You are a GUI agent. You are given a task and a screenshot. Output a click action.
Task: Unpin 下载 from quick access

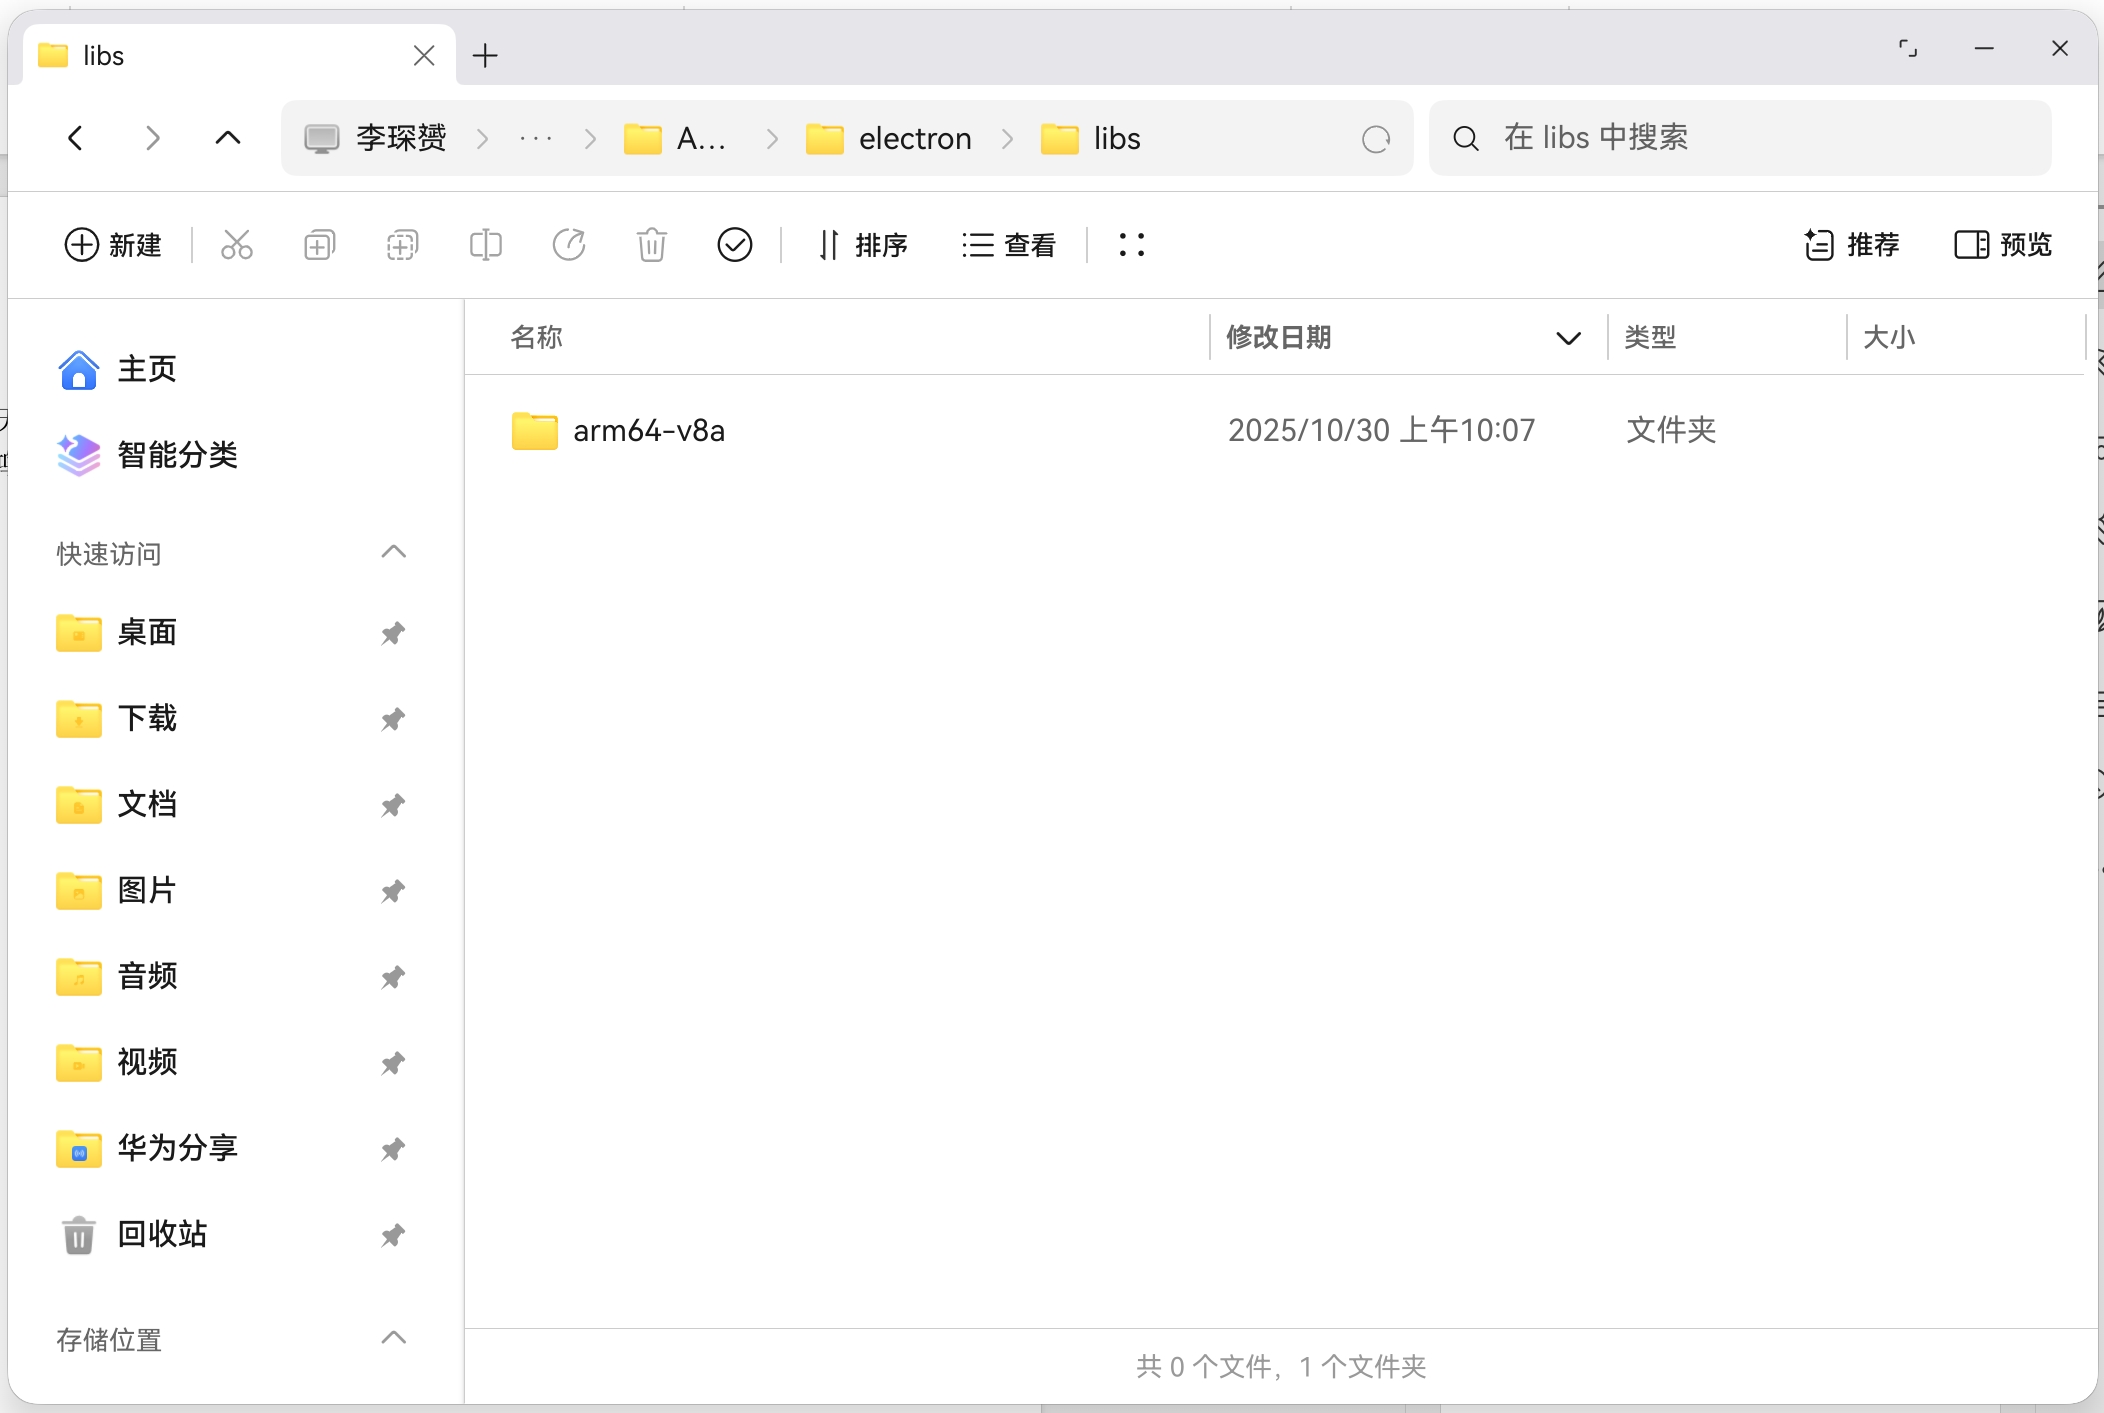point(393,719)
